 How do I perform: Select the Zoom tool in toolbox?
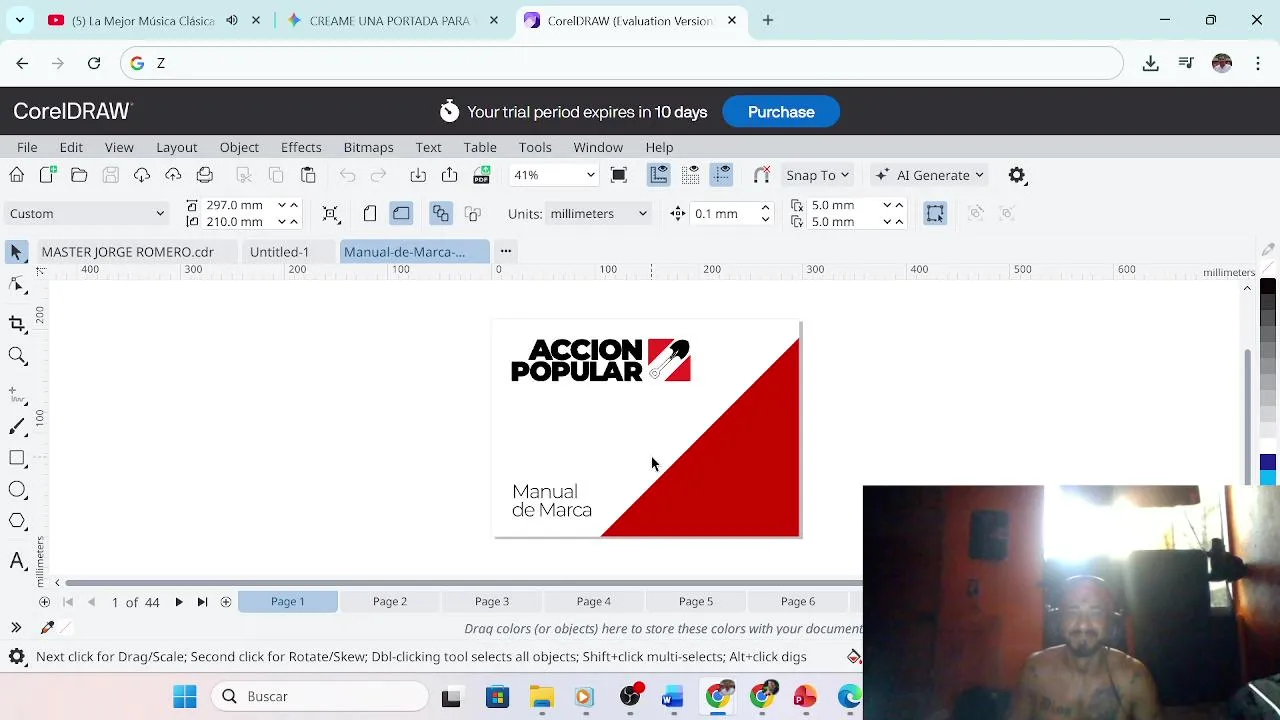click(17, 356)
